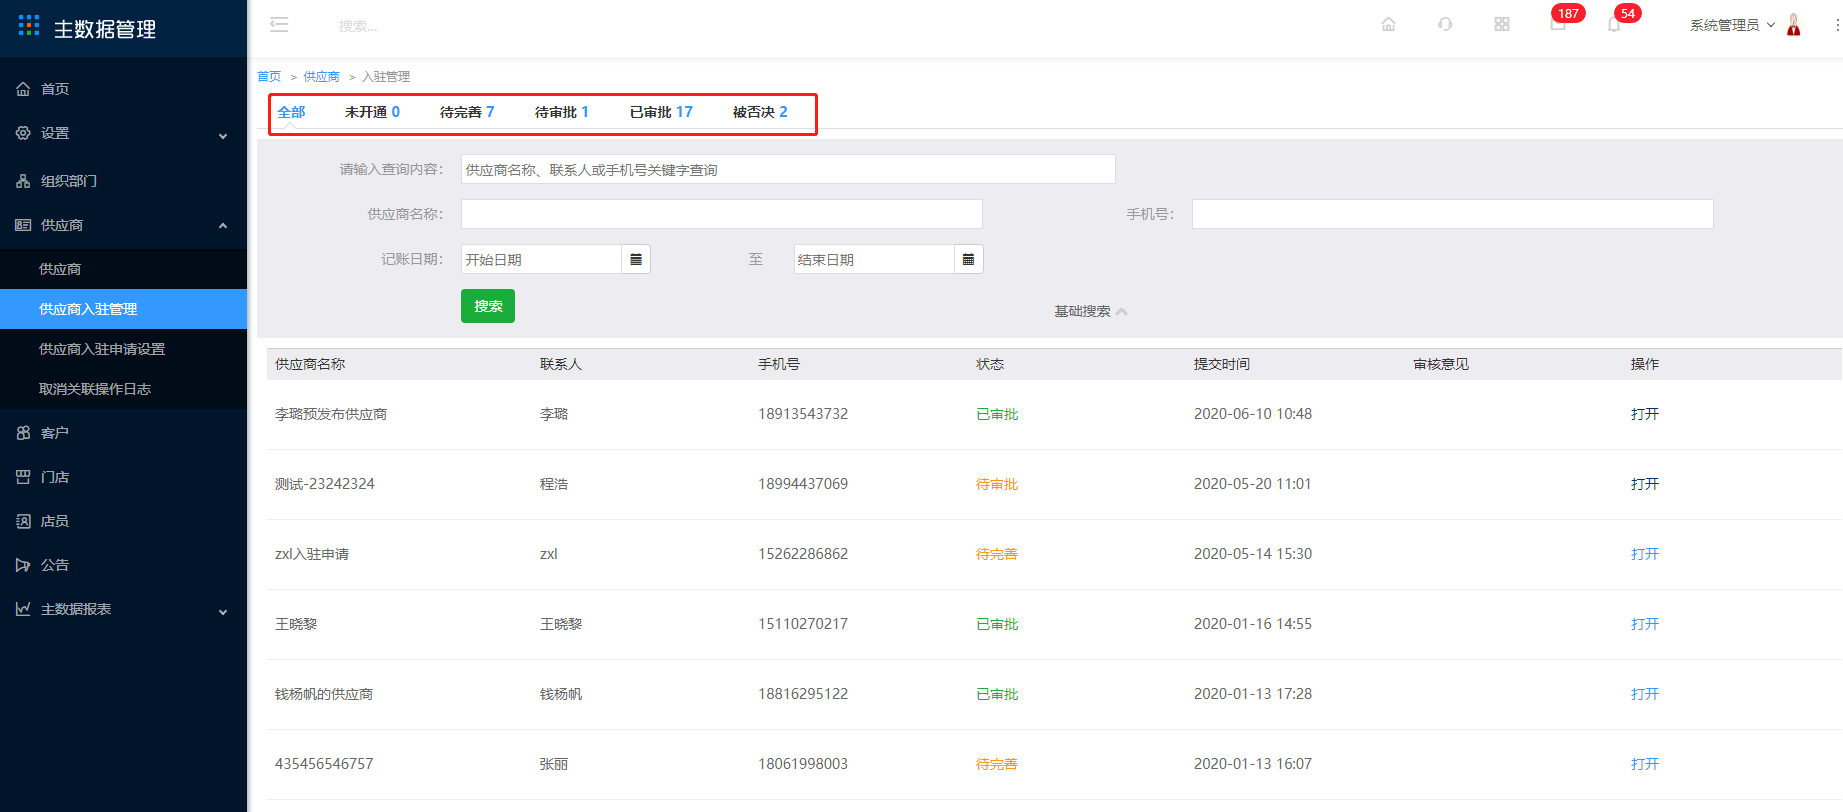
Task: Toggle the sidebar collapse hamburger icon
Action: [279, 25]
